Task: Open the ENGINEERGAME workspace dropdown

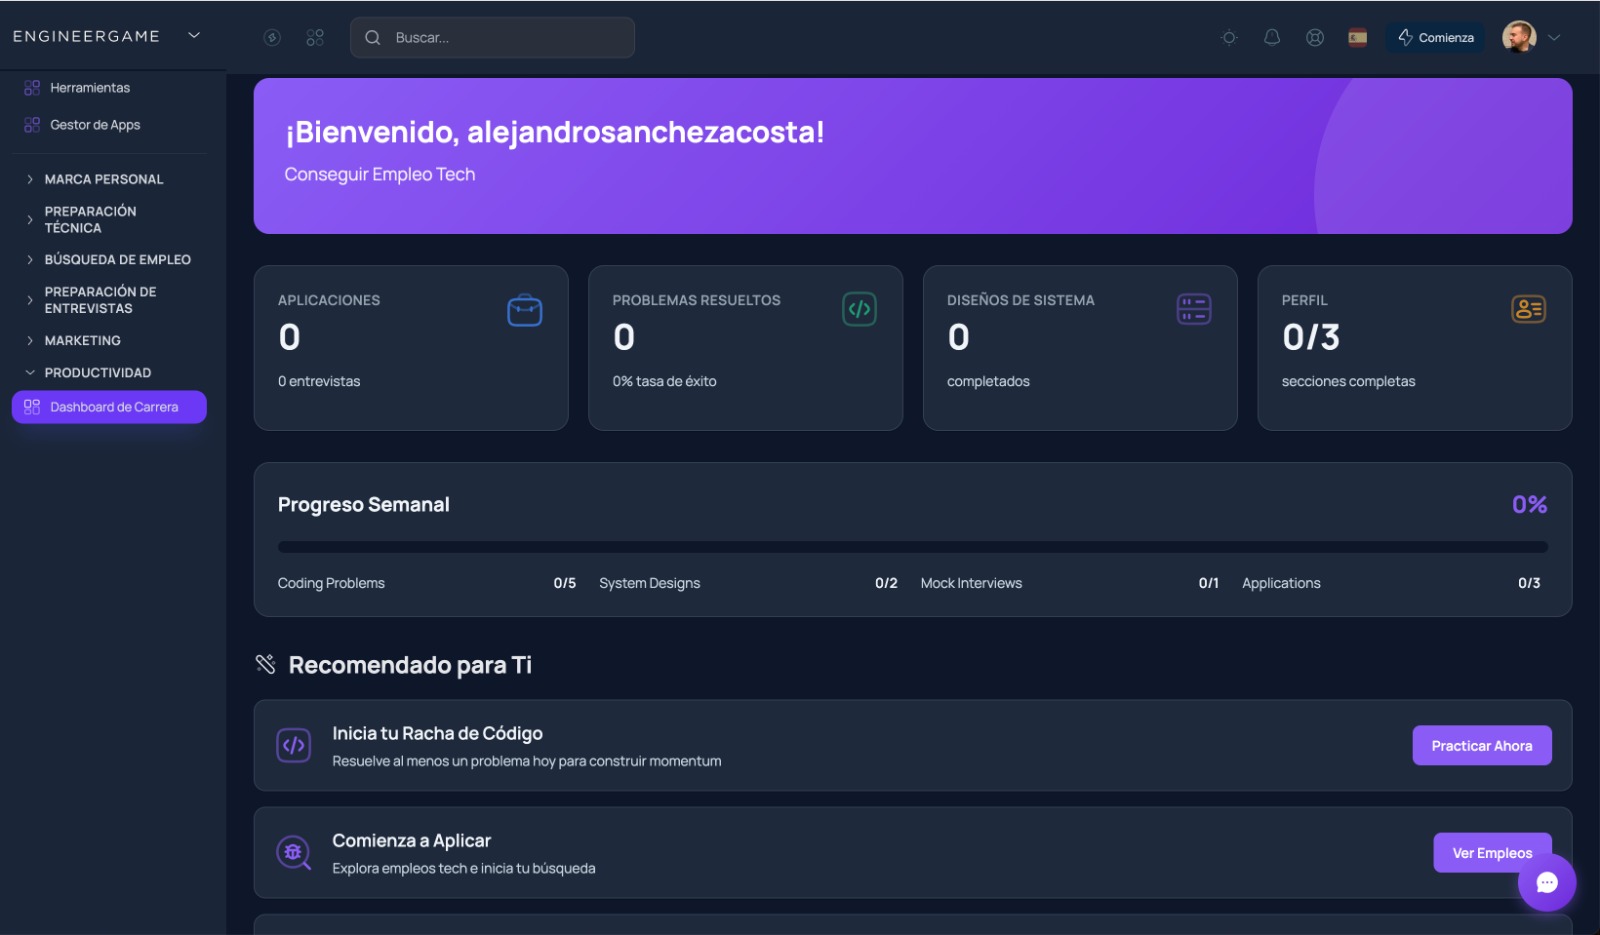Action: (x=192, y=36)
